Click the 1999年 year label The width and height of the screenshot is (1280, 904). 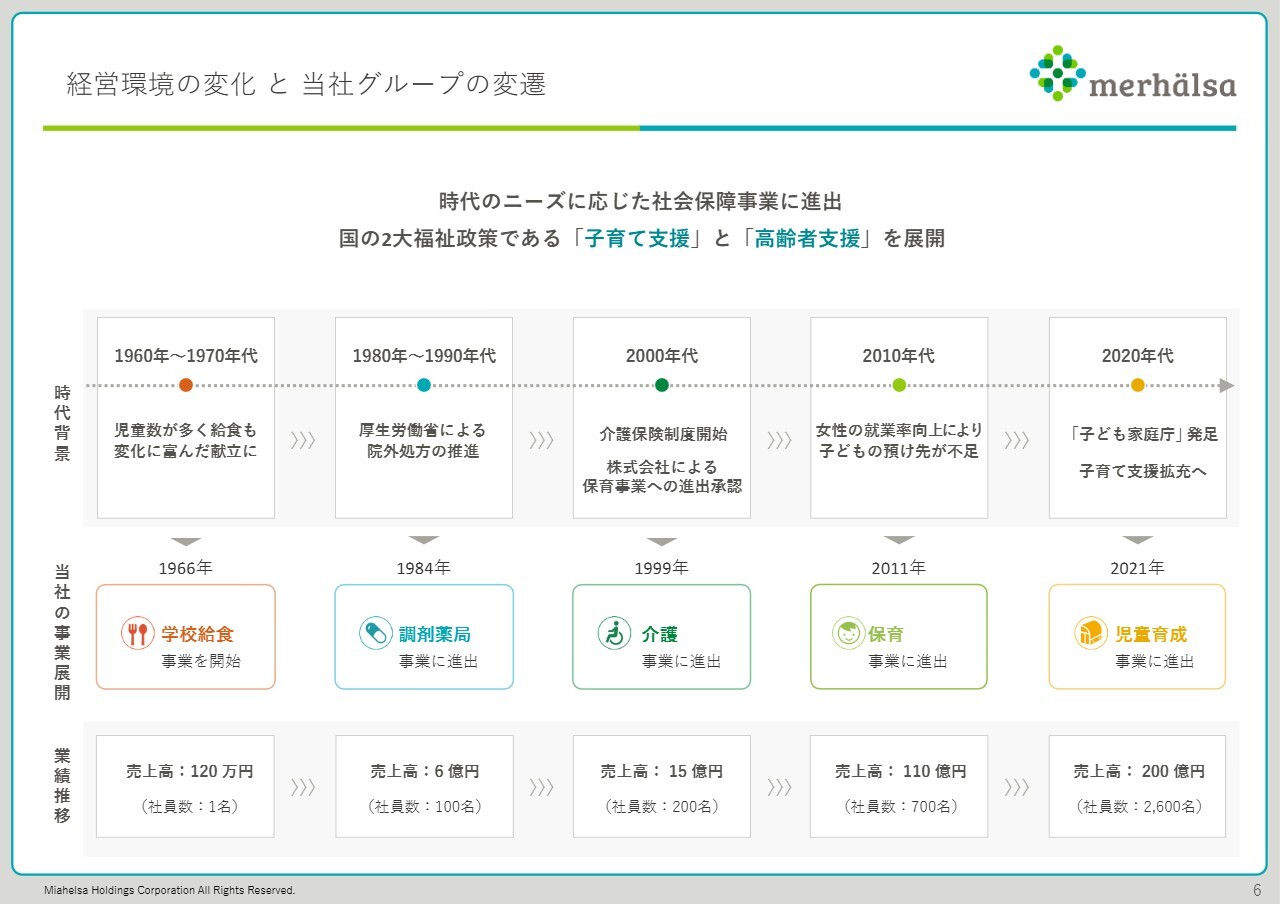click(x=662, y=568)
